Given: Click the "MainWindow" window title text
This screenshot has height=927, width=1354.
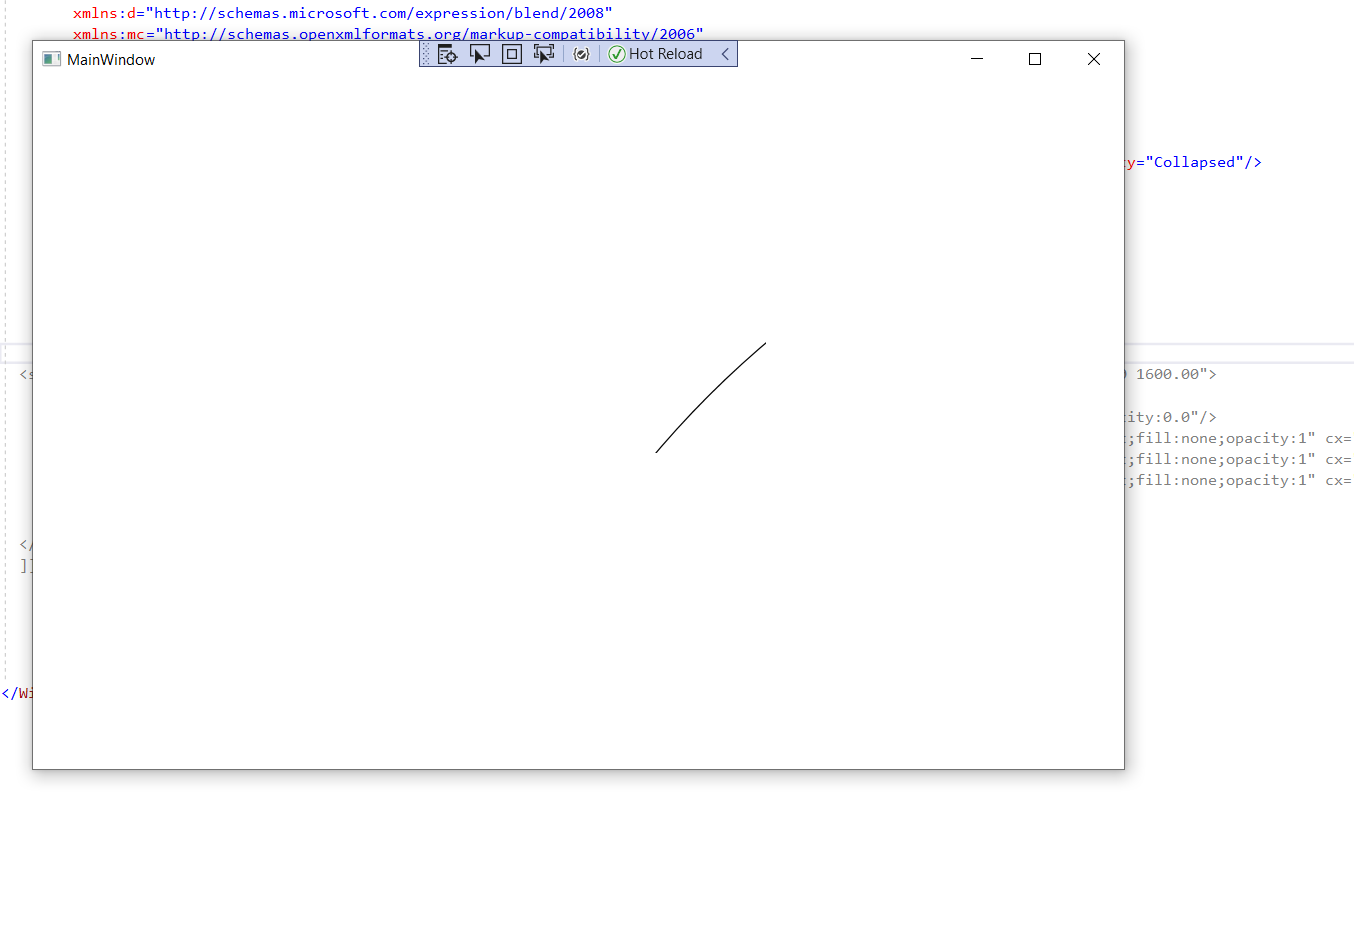Looking at the screenshot, I should [110, 59].
